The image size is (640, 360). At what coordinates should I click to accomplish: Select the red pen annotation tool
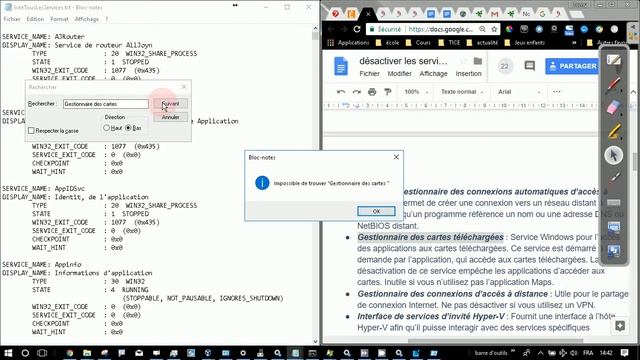click(613, 84)
